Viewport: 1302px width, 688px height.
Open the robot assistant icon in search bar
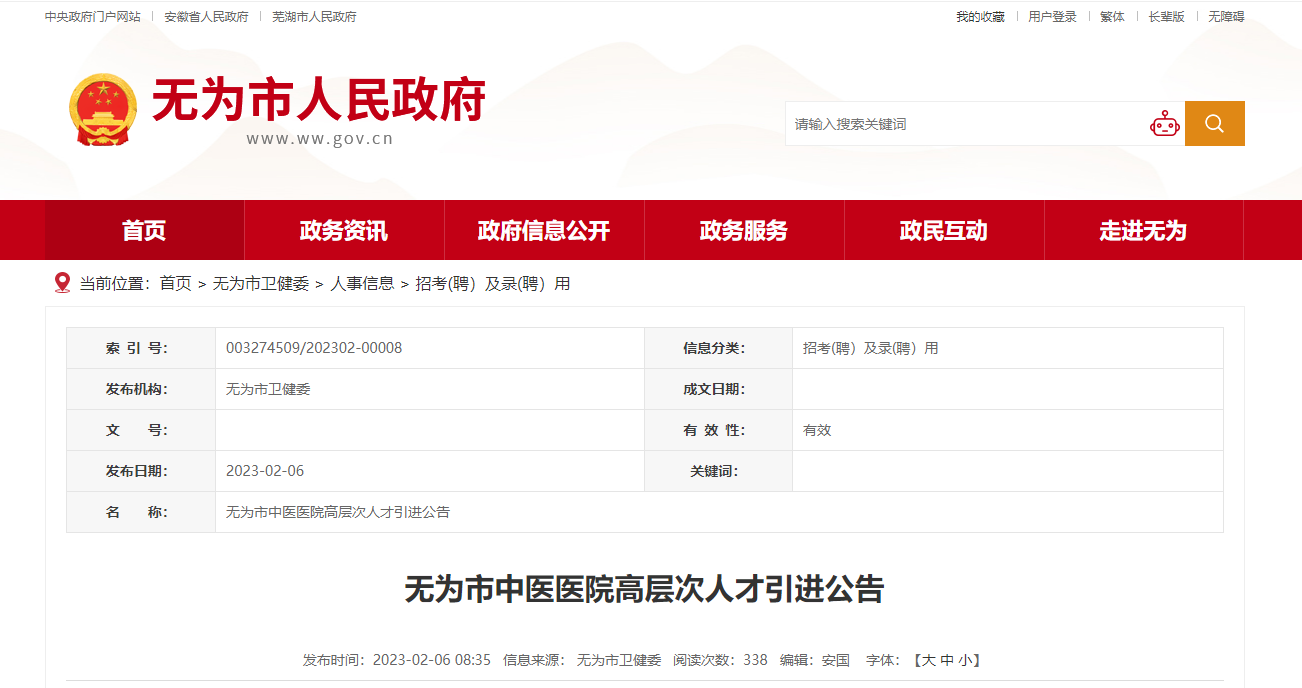click(x=1164, y=124)
